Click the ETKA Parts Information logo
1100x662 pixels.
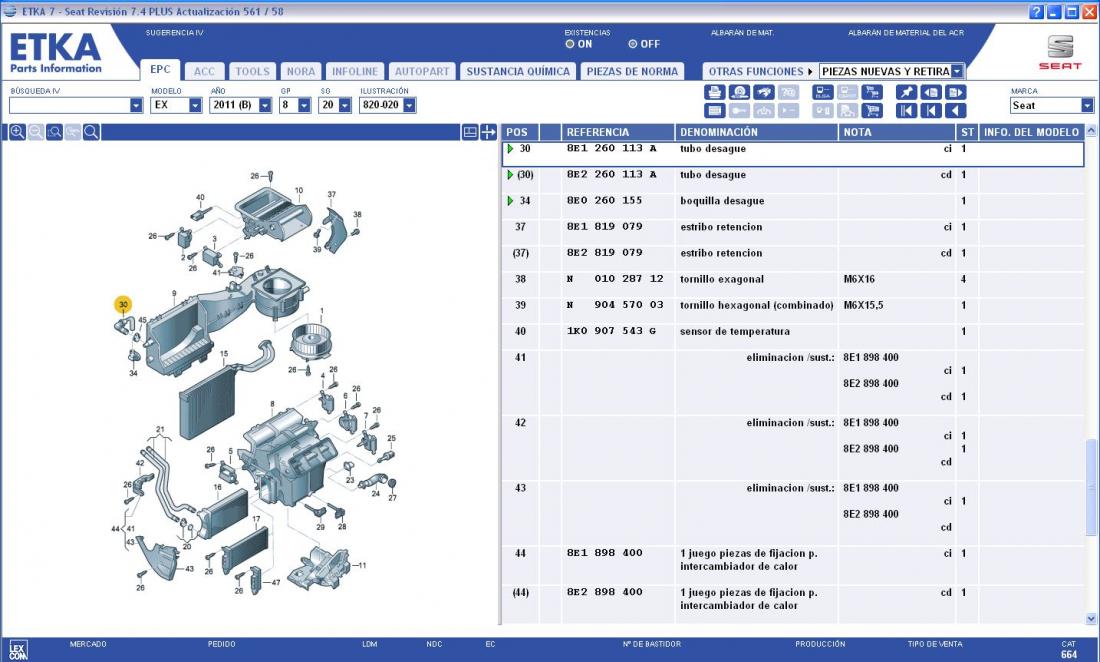(x=55, y=54)
